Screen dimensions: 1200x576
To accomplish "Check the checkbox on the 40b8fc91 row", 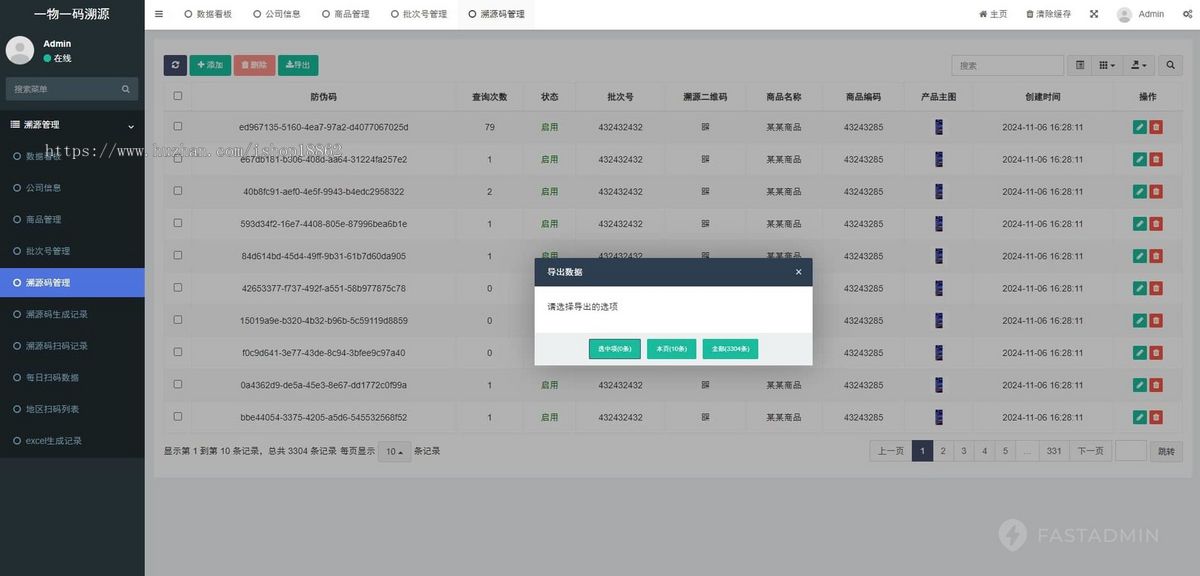I will coord(177,191).
